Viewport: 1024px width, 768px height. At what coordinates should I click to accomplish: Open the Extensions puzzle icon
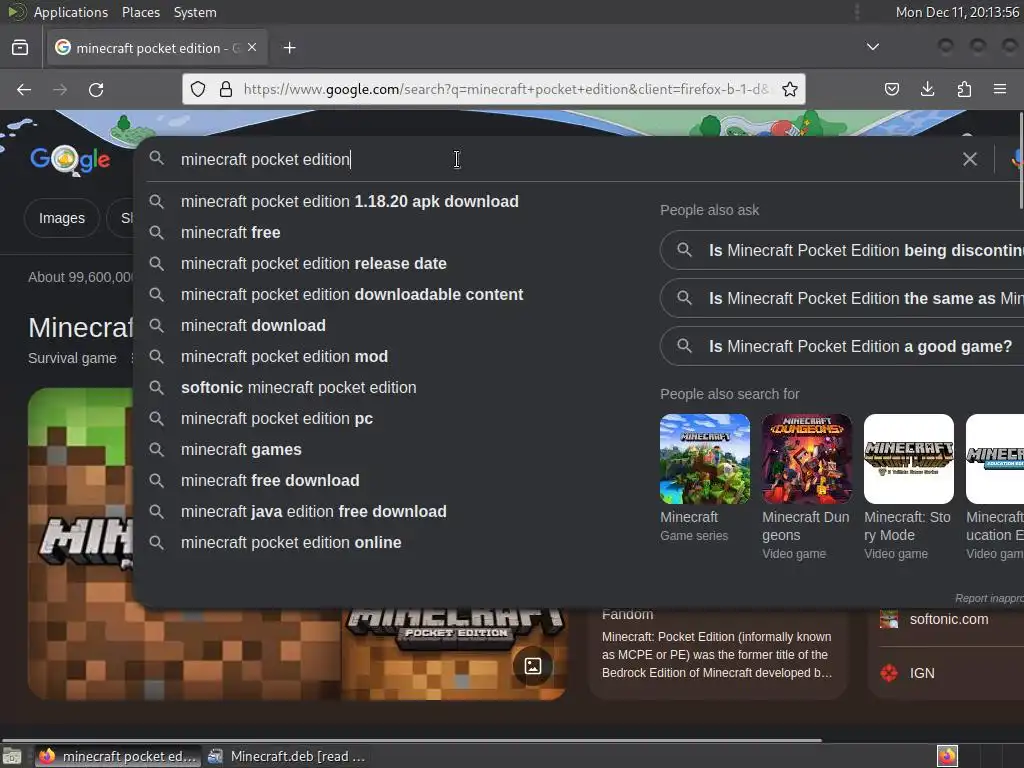pyautogui.click(x=964, y=89)
